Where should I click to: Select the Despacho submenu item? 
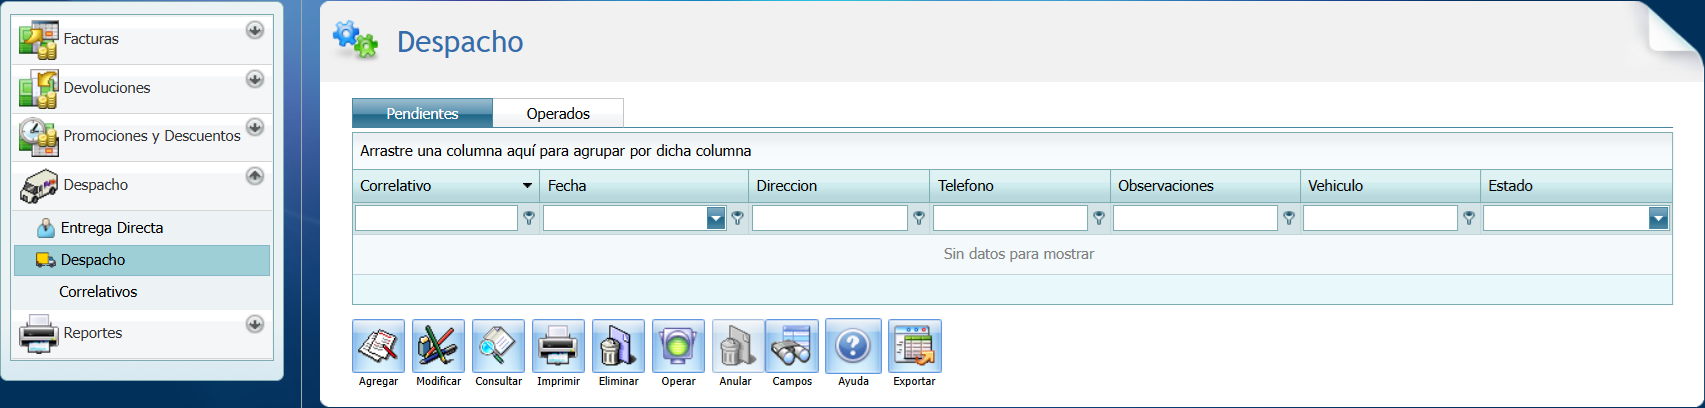tap(142, 260)
